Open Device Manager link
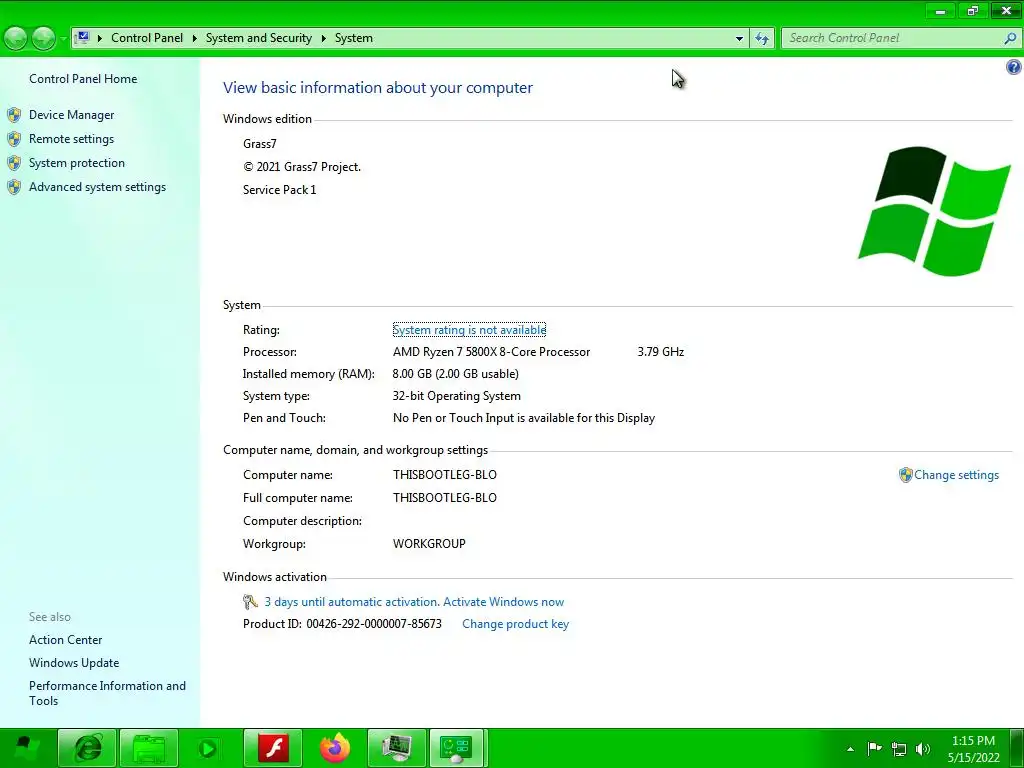 71,114
